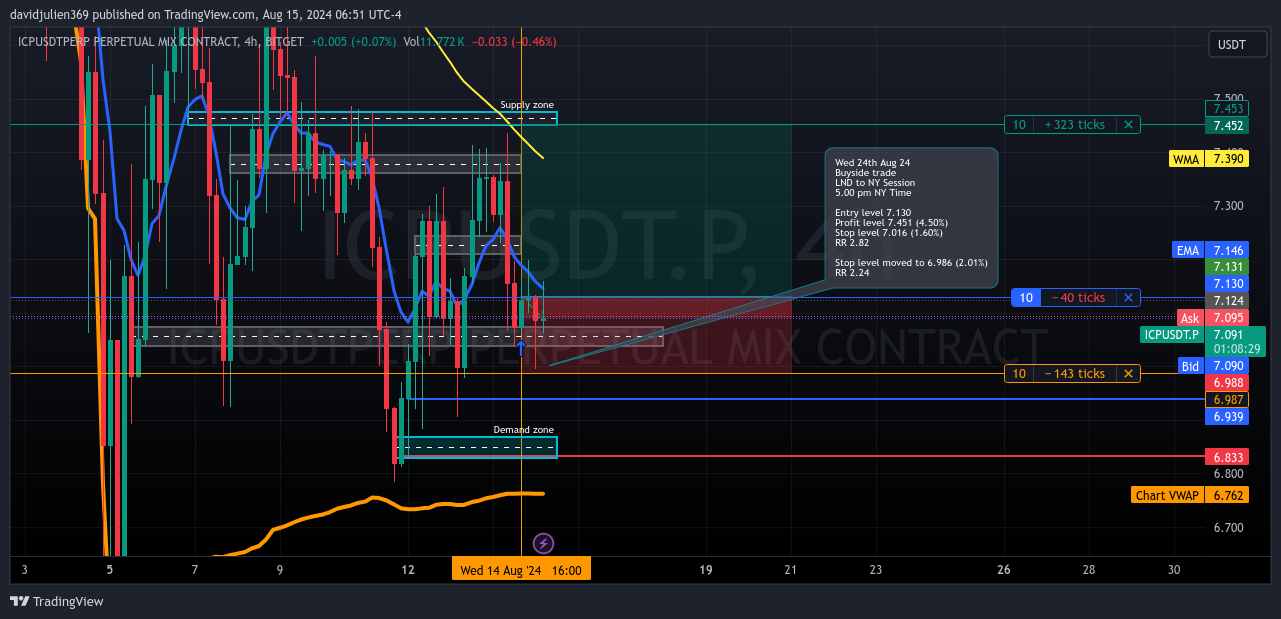Image resolution: width=1281 pixels, height=619 pixels.
Task: Cancel the −40 ticks position line
Action: (x=1128, y=297)
